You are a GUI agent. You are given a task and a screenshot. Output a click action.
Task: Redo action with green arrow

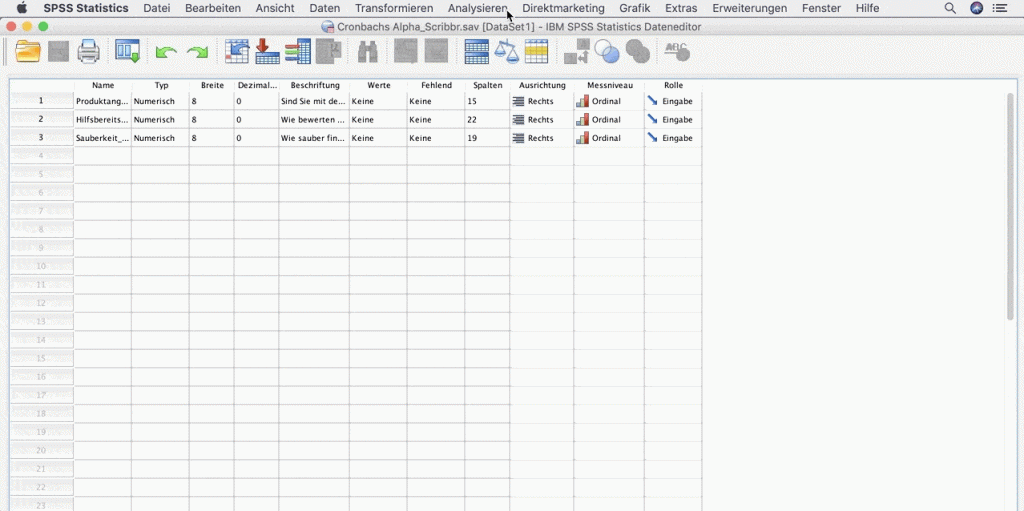tap(197, 52)
